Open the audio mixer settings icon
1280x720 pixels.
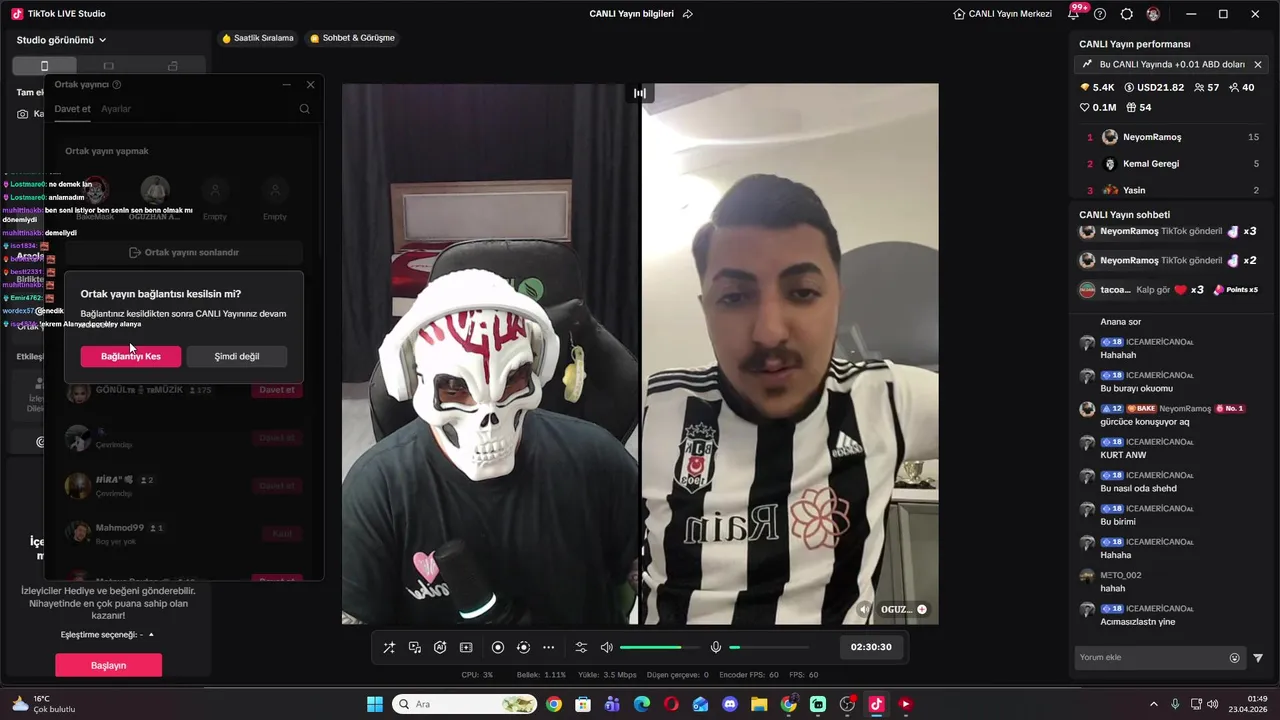[x=581, y=647]
